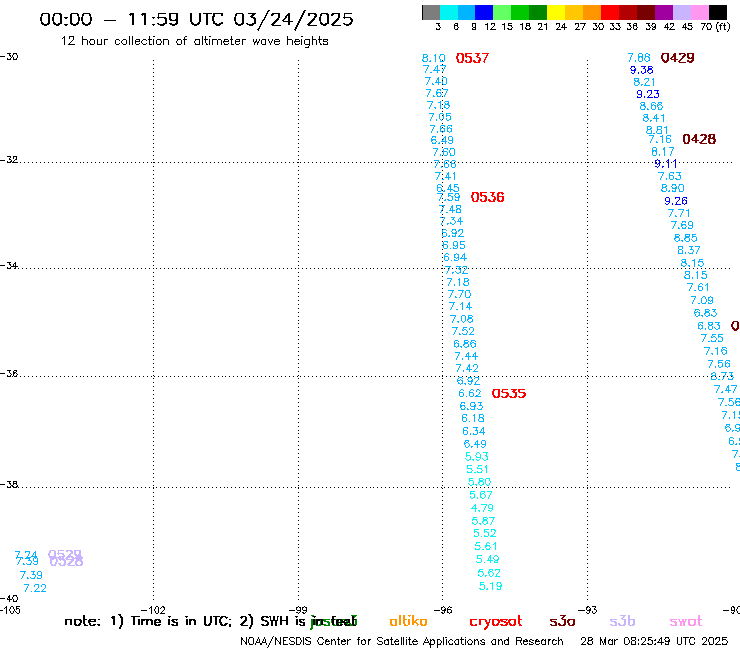This screenshot has width=740, height=650.
Task: Click the 'swot' satellite legend label
Action: [x=686, y=621]
